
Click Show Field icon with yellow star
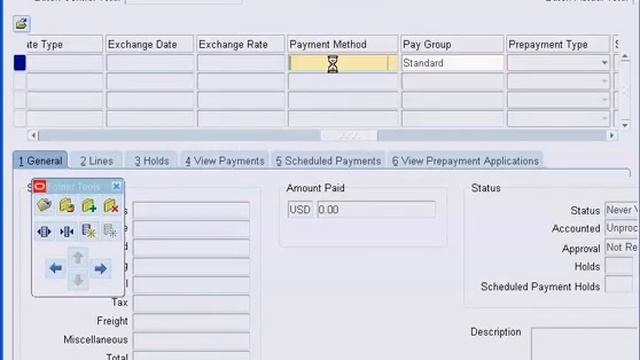click(89, 231)
